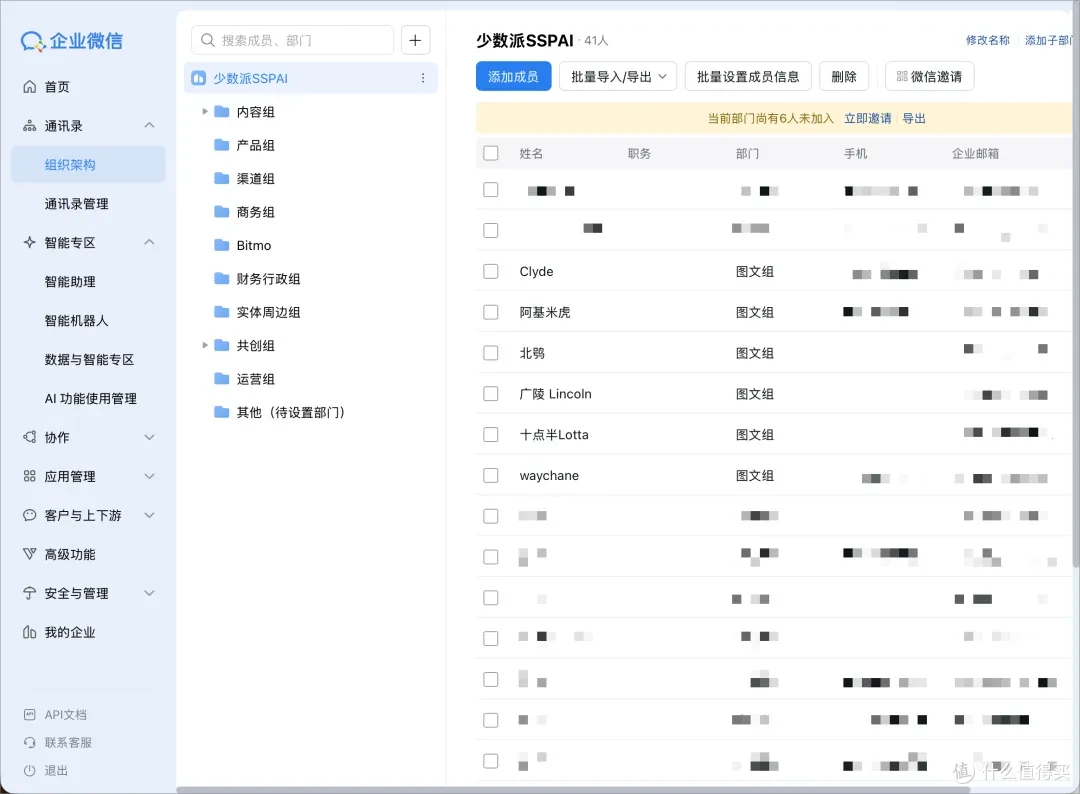The height and width of the screenshot is (794, 1080).
Task: Click the API文档 icon
Action: tap(30, 715)
